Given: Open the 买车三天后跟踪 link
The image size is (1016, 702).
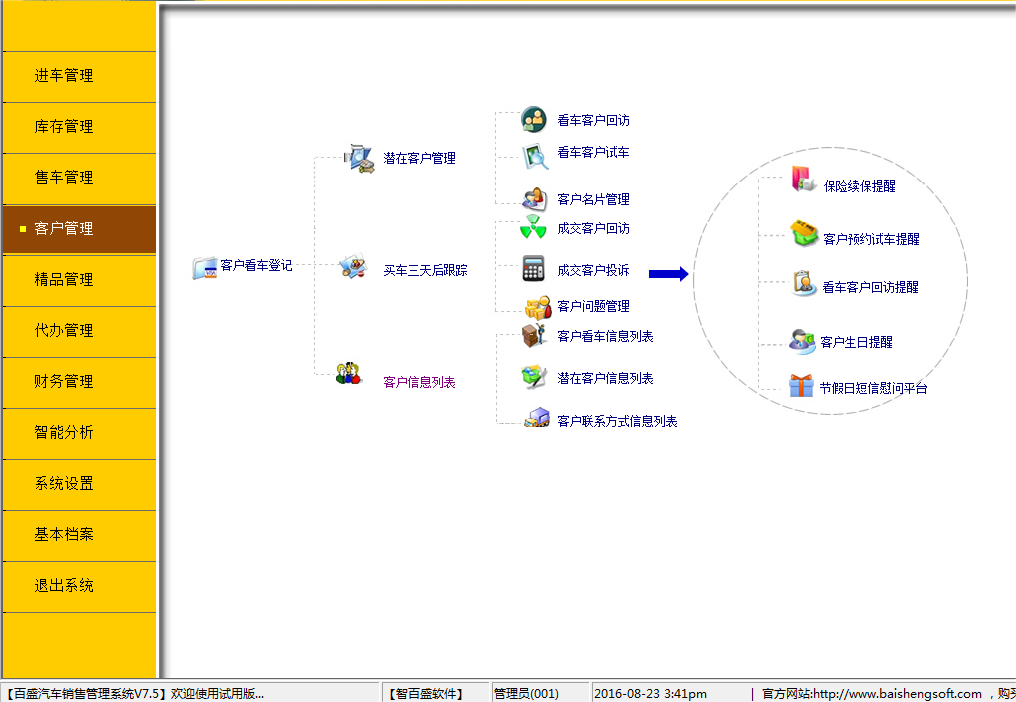Looking at the screenshot, I should click(425, 270).
